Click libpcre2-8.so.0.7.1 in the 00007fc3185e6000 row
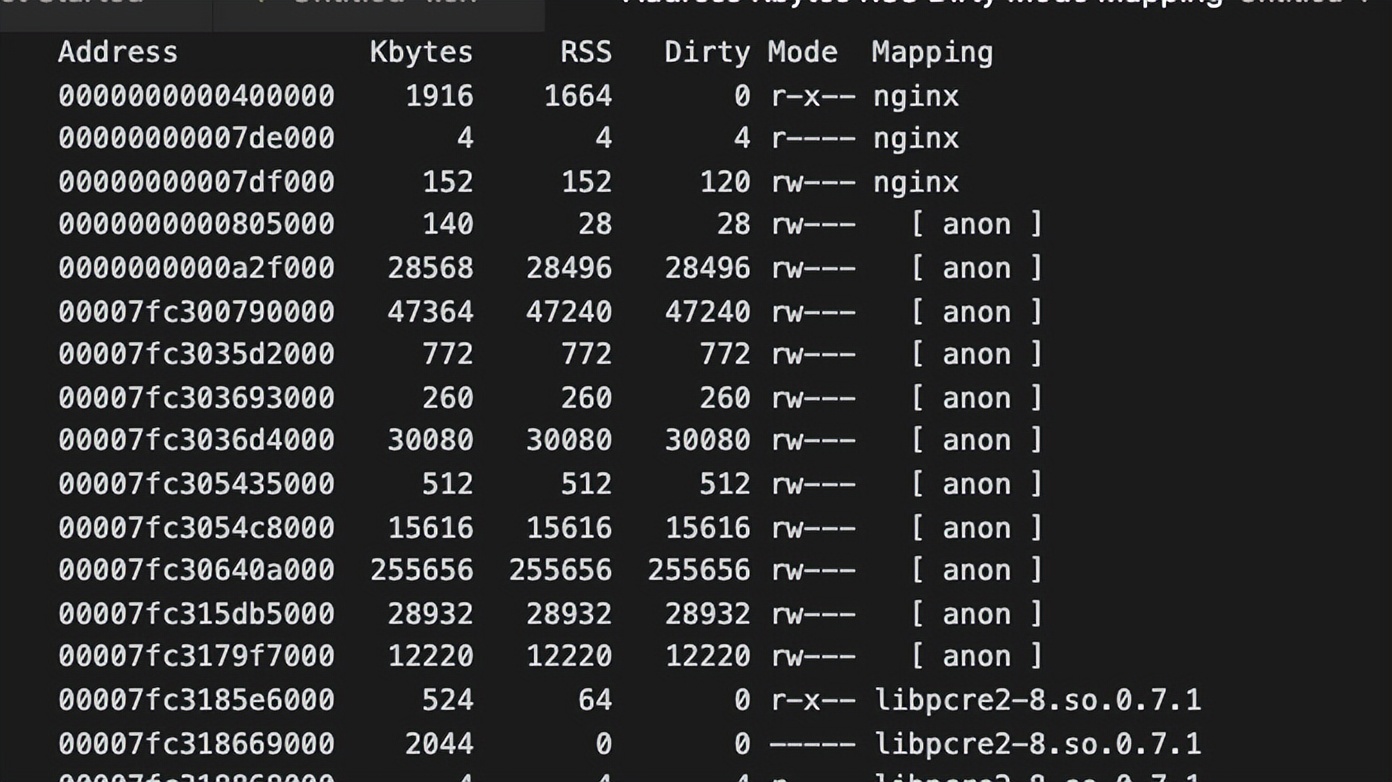Image resolution: width=1392 pixels, height=782 pixels. tap(1038, 700)
